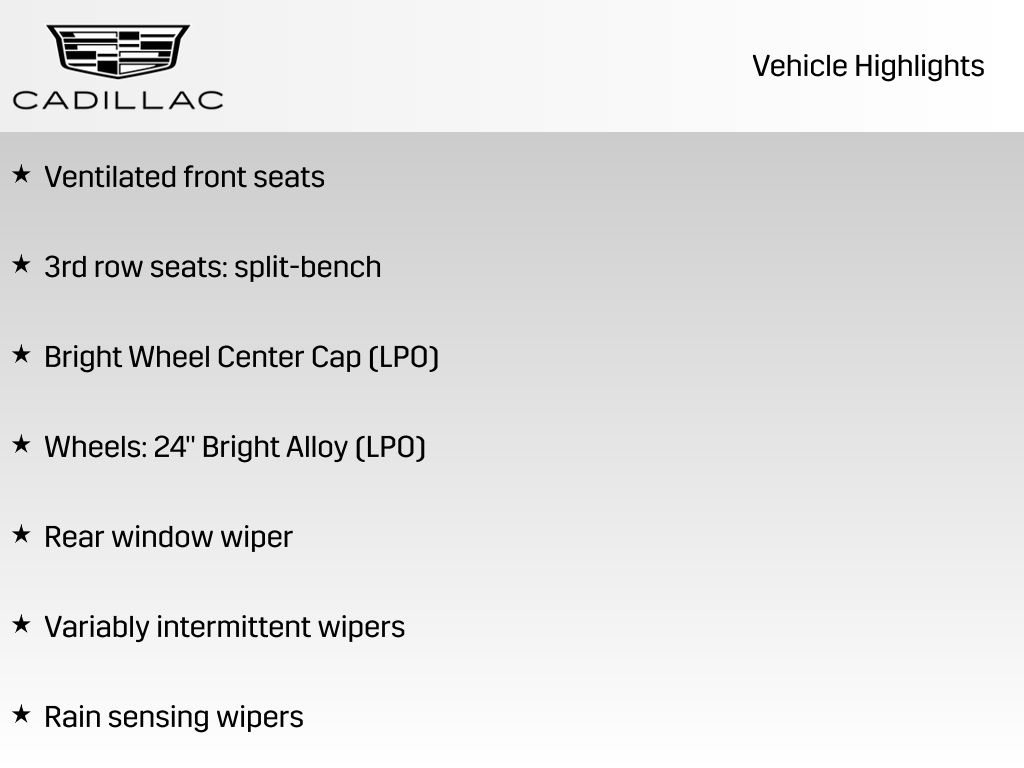Click the CADILLAC wordmark under the crest
1024x768 pixels.
click(x=118, y=99)
